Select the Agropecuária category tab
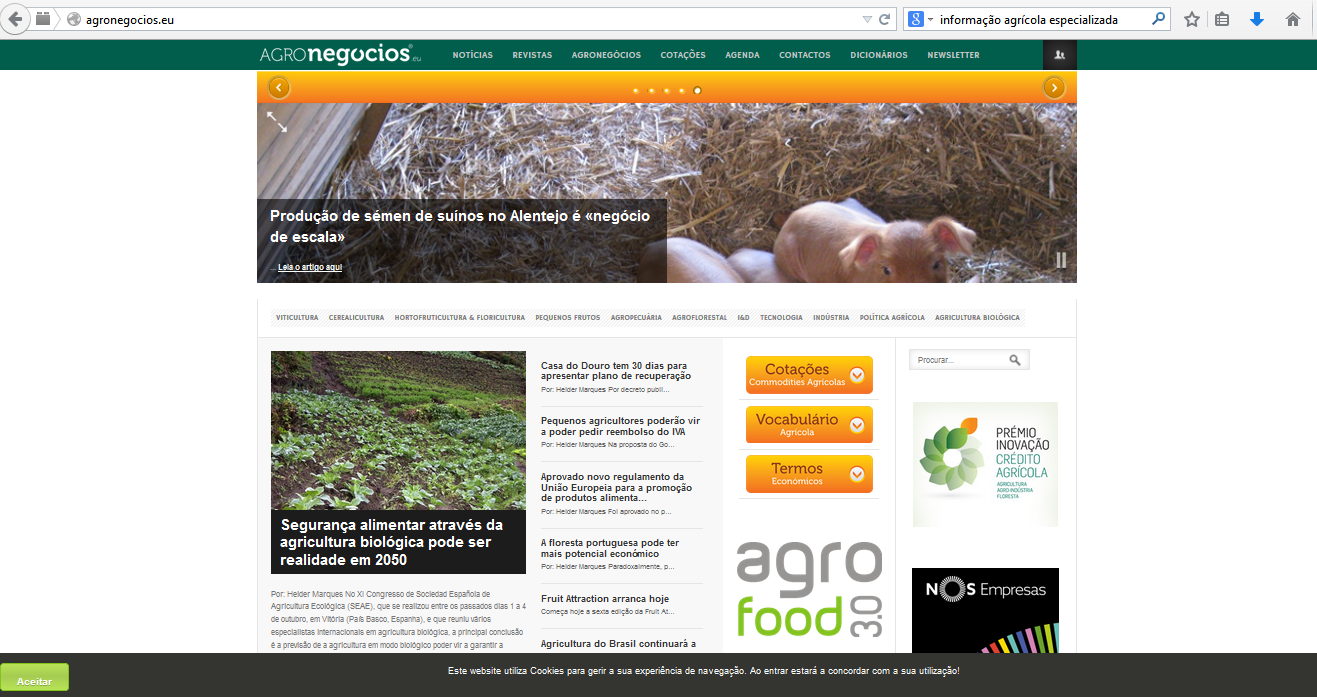Screen dimensions: 1317x697 [636, 318]
